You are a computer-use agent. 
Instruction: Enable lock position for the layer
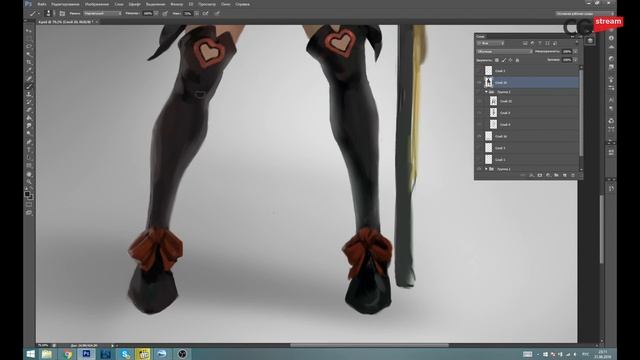(510, 60)
